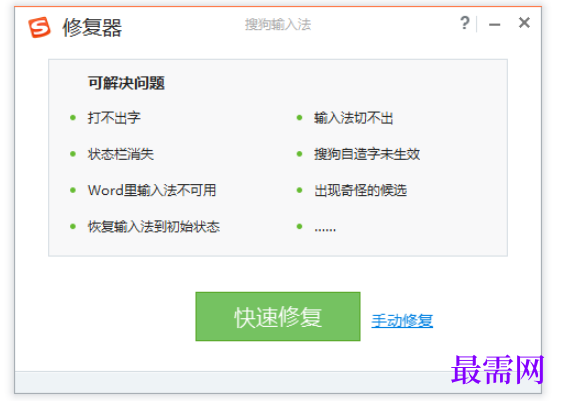Click the 搜狗输入法 title label
Viewport: 563px width, 401px height.
[x=278, y=24]
